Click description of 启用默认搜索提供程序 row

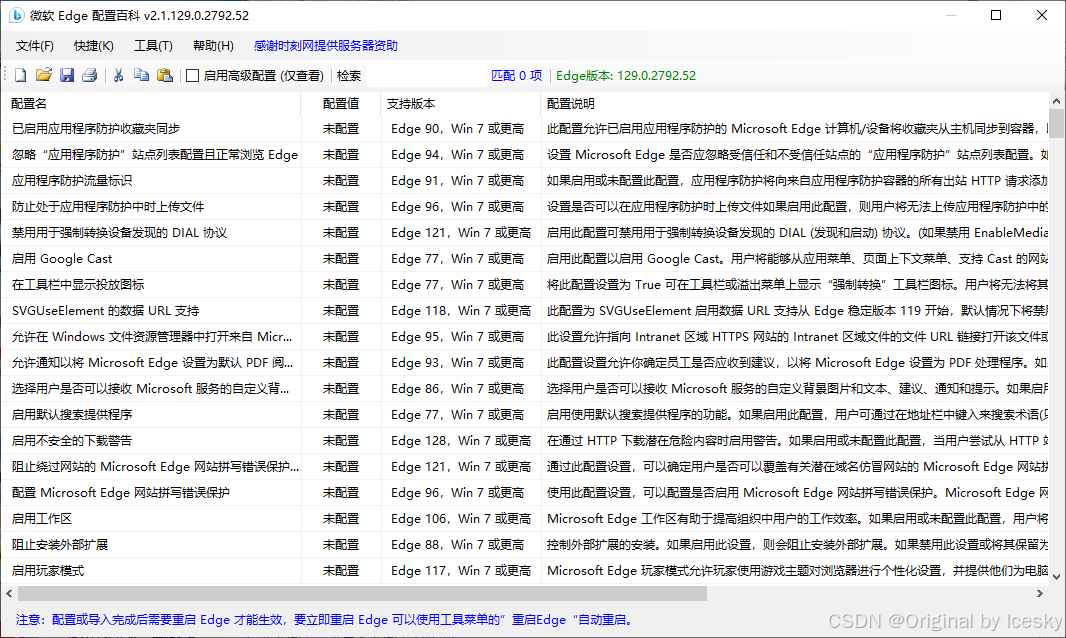tap(797, 414)
